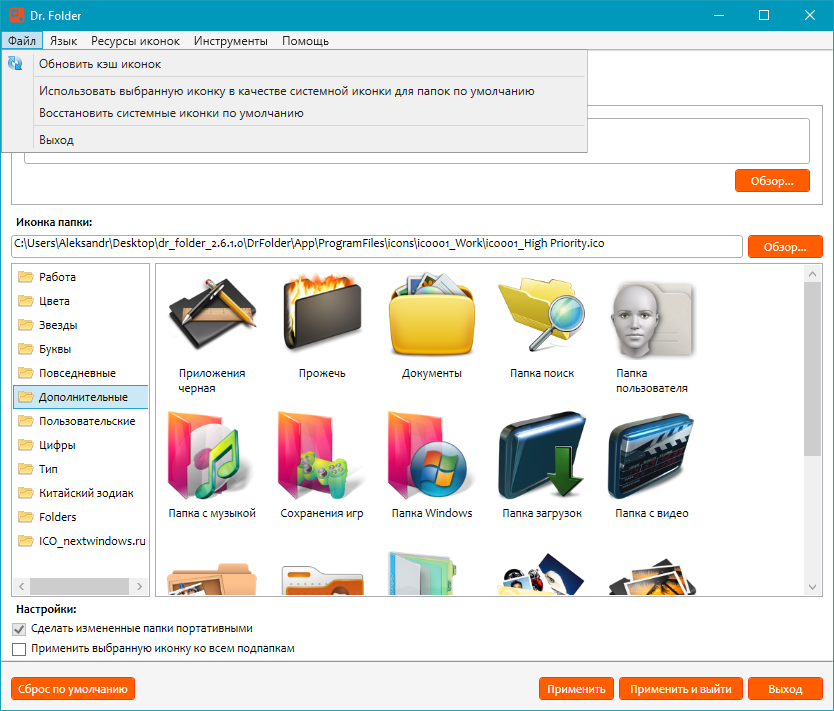Open the 'Файл' menu
The image size is (834, 711).
pyautogui.click(x=22, y=40)
